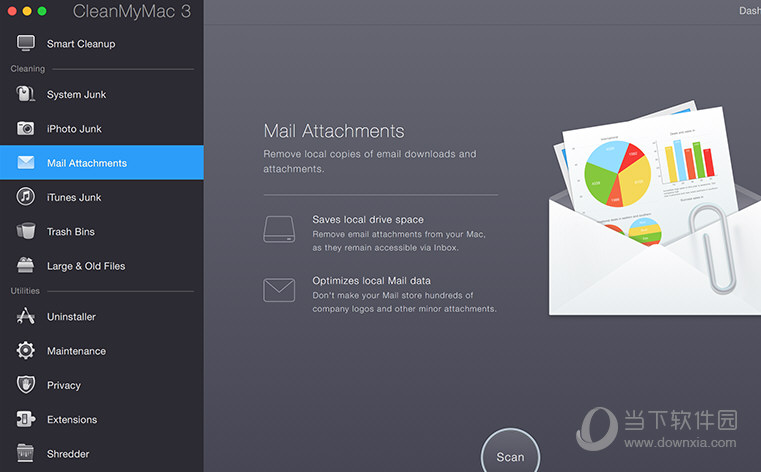Click the 'Optimizes local Mail data' text
The image size is (761, 472).
click(x=371, y=280)
